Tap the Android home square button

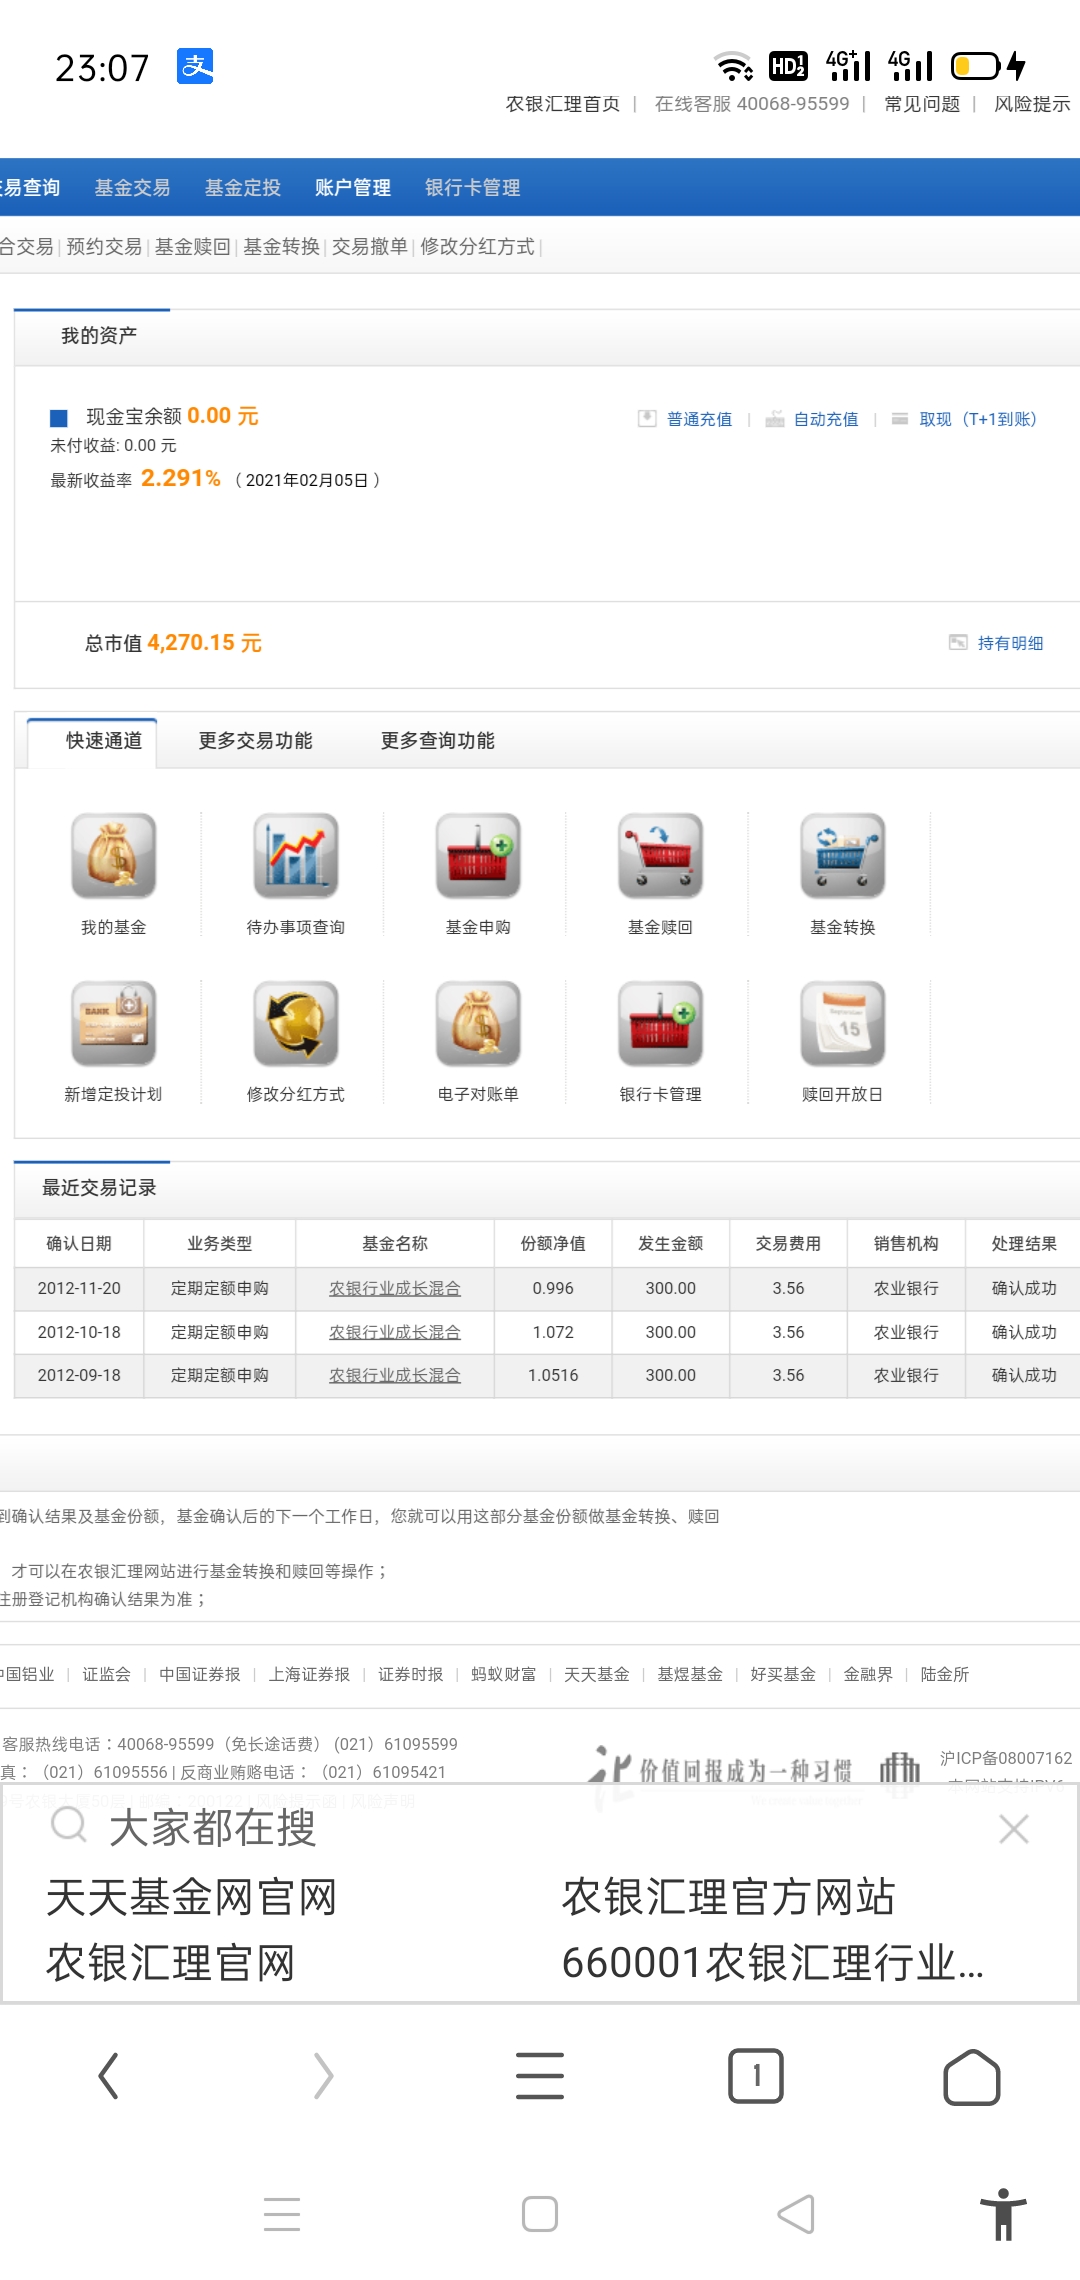click(x=540, y=2214)
